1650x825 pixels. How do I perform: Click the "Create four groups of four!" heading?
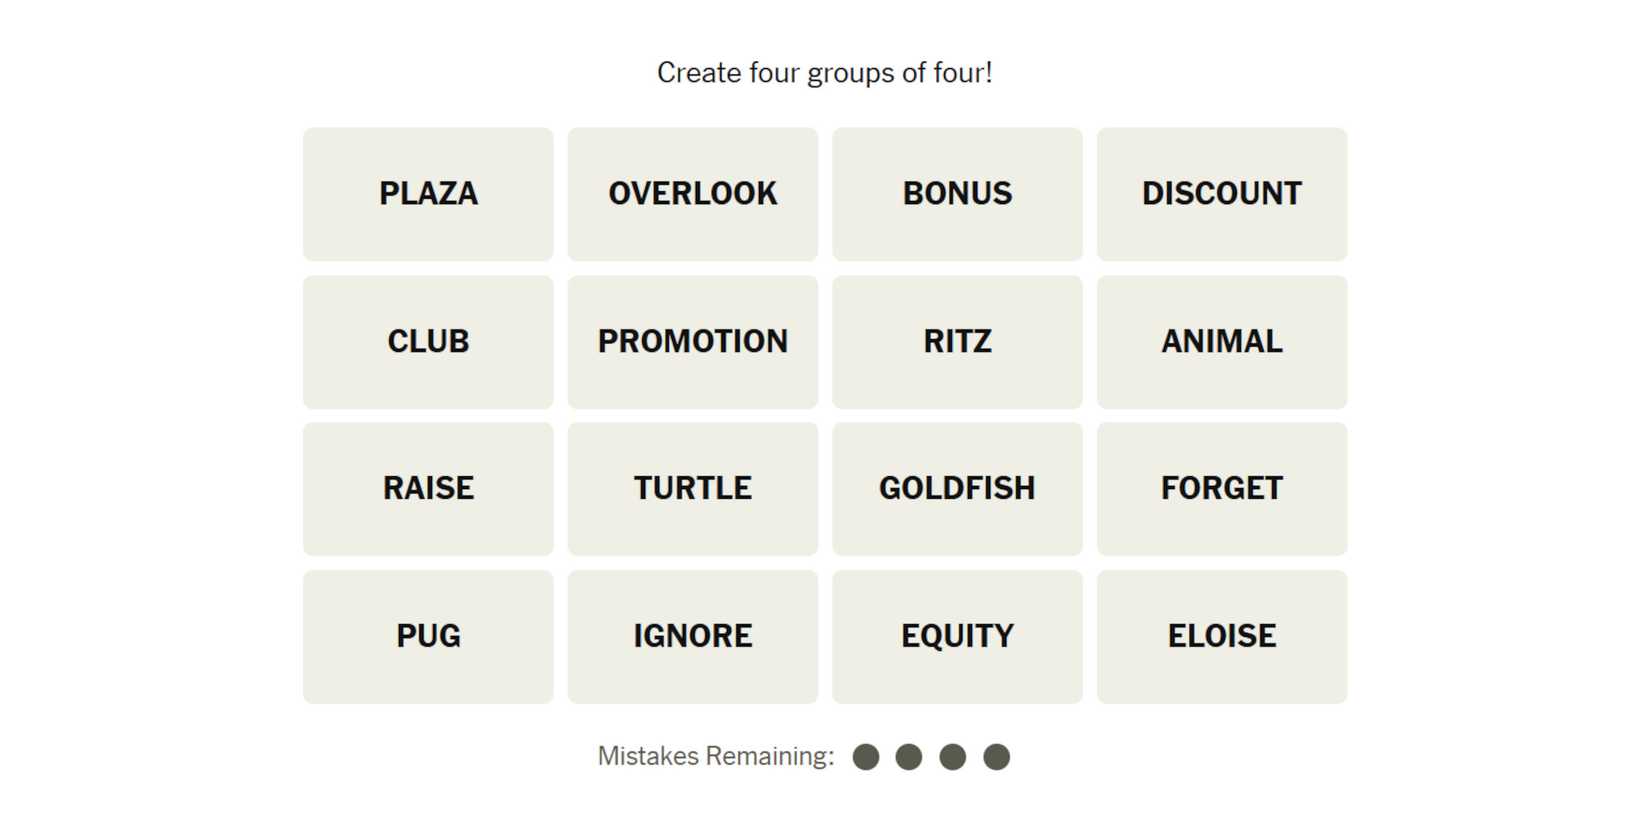click(824, 73)
